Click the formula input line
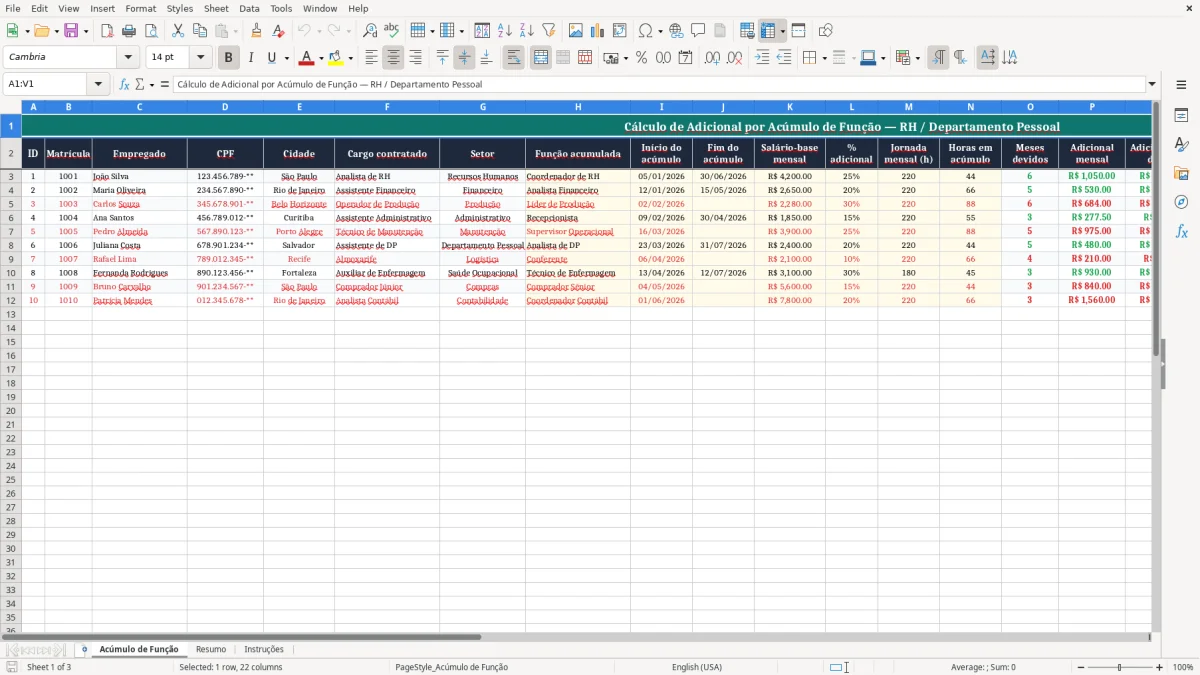 pos(659,85)
